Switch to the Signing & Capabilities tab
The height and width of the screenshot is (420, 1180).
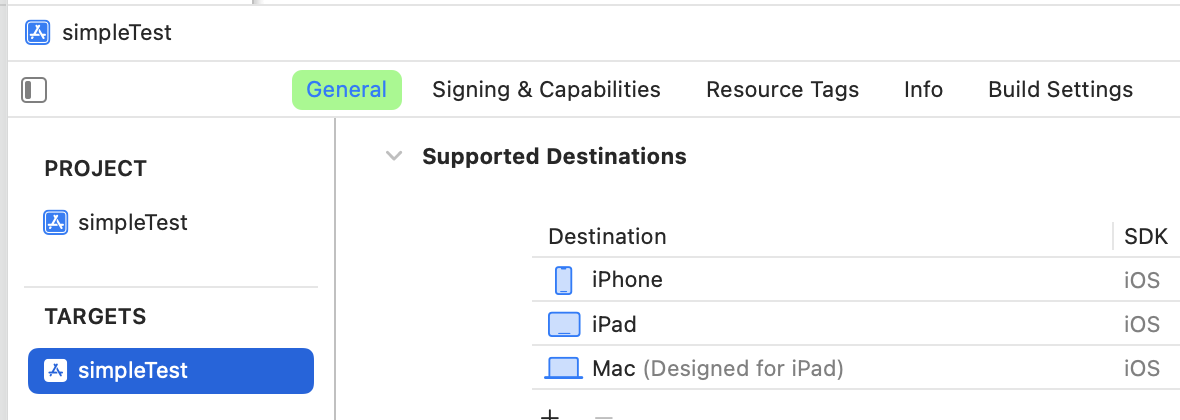tap(546, 90)
